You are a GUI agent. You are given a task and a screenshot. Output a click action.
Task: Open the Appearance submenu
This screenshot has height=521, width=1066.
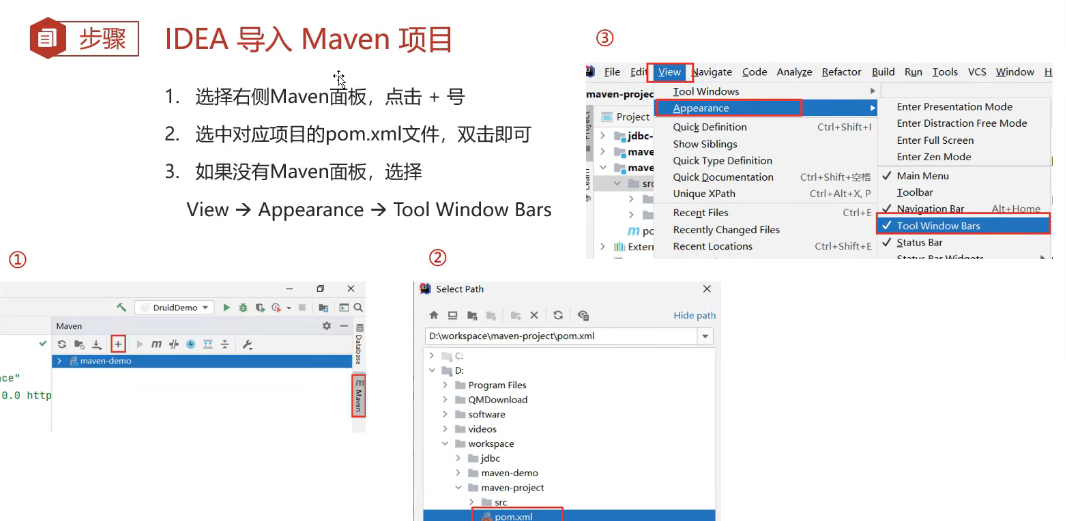click(x=766, y=108)
